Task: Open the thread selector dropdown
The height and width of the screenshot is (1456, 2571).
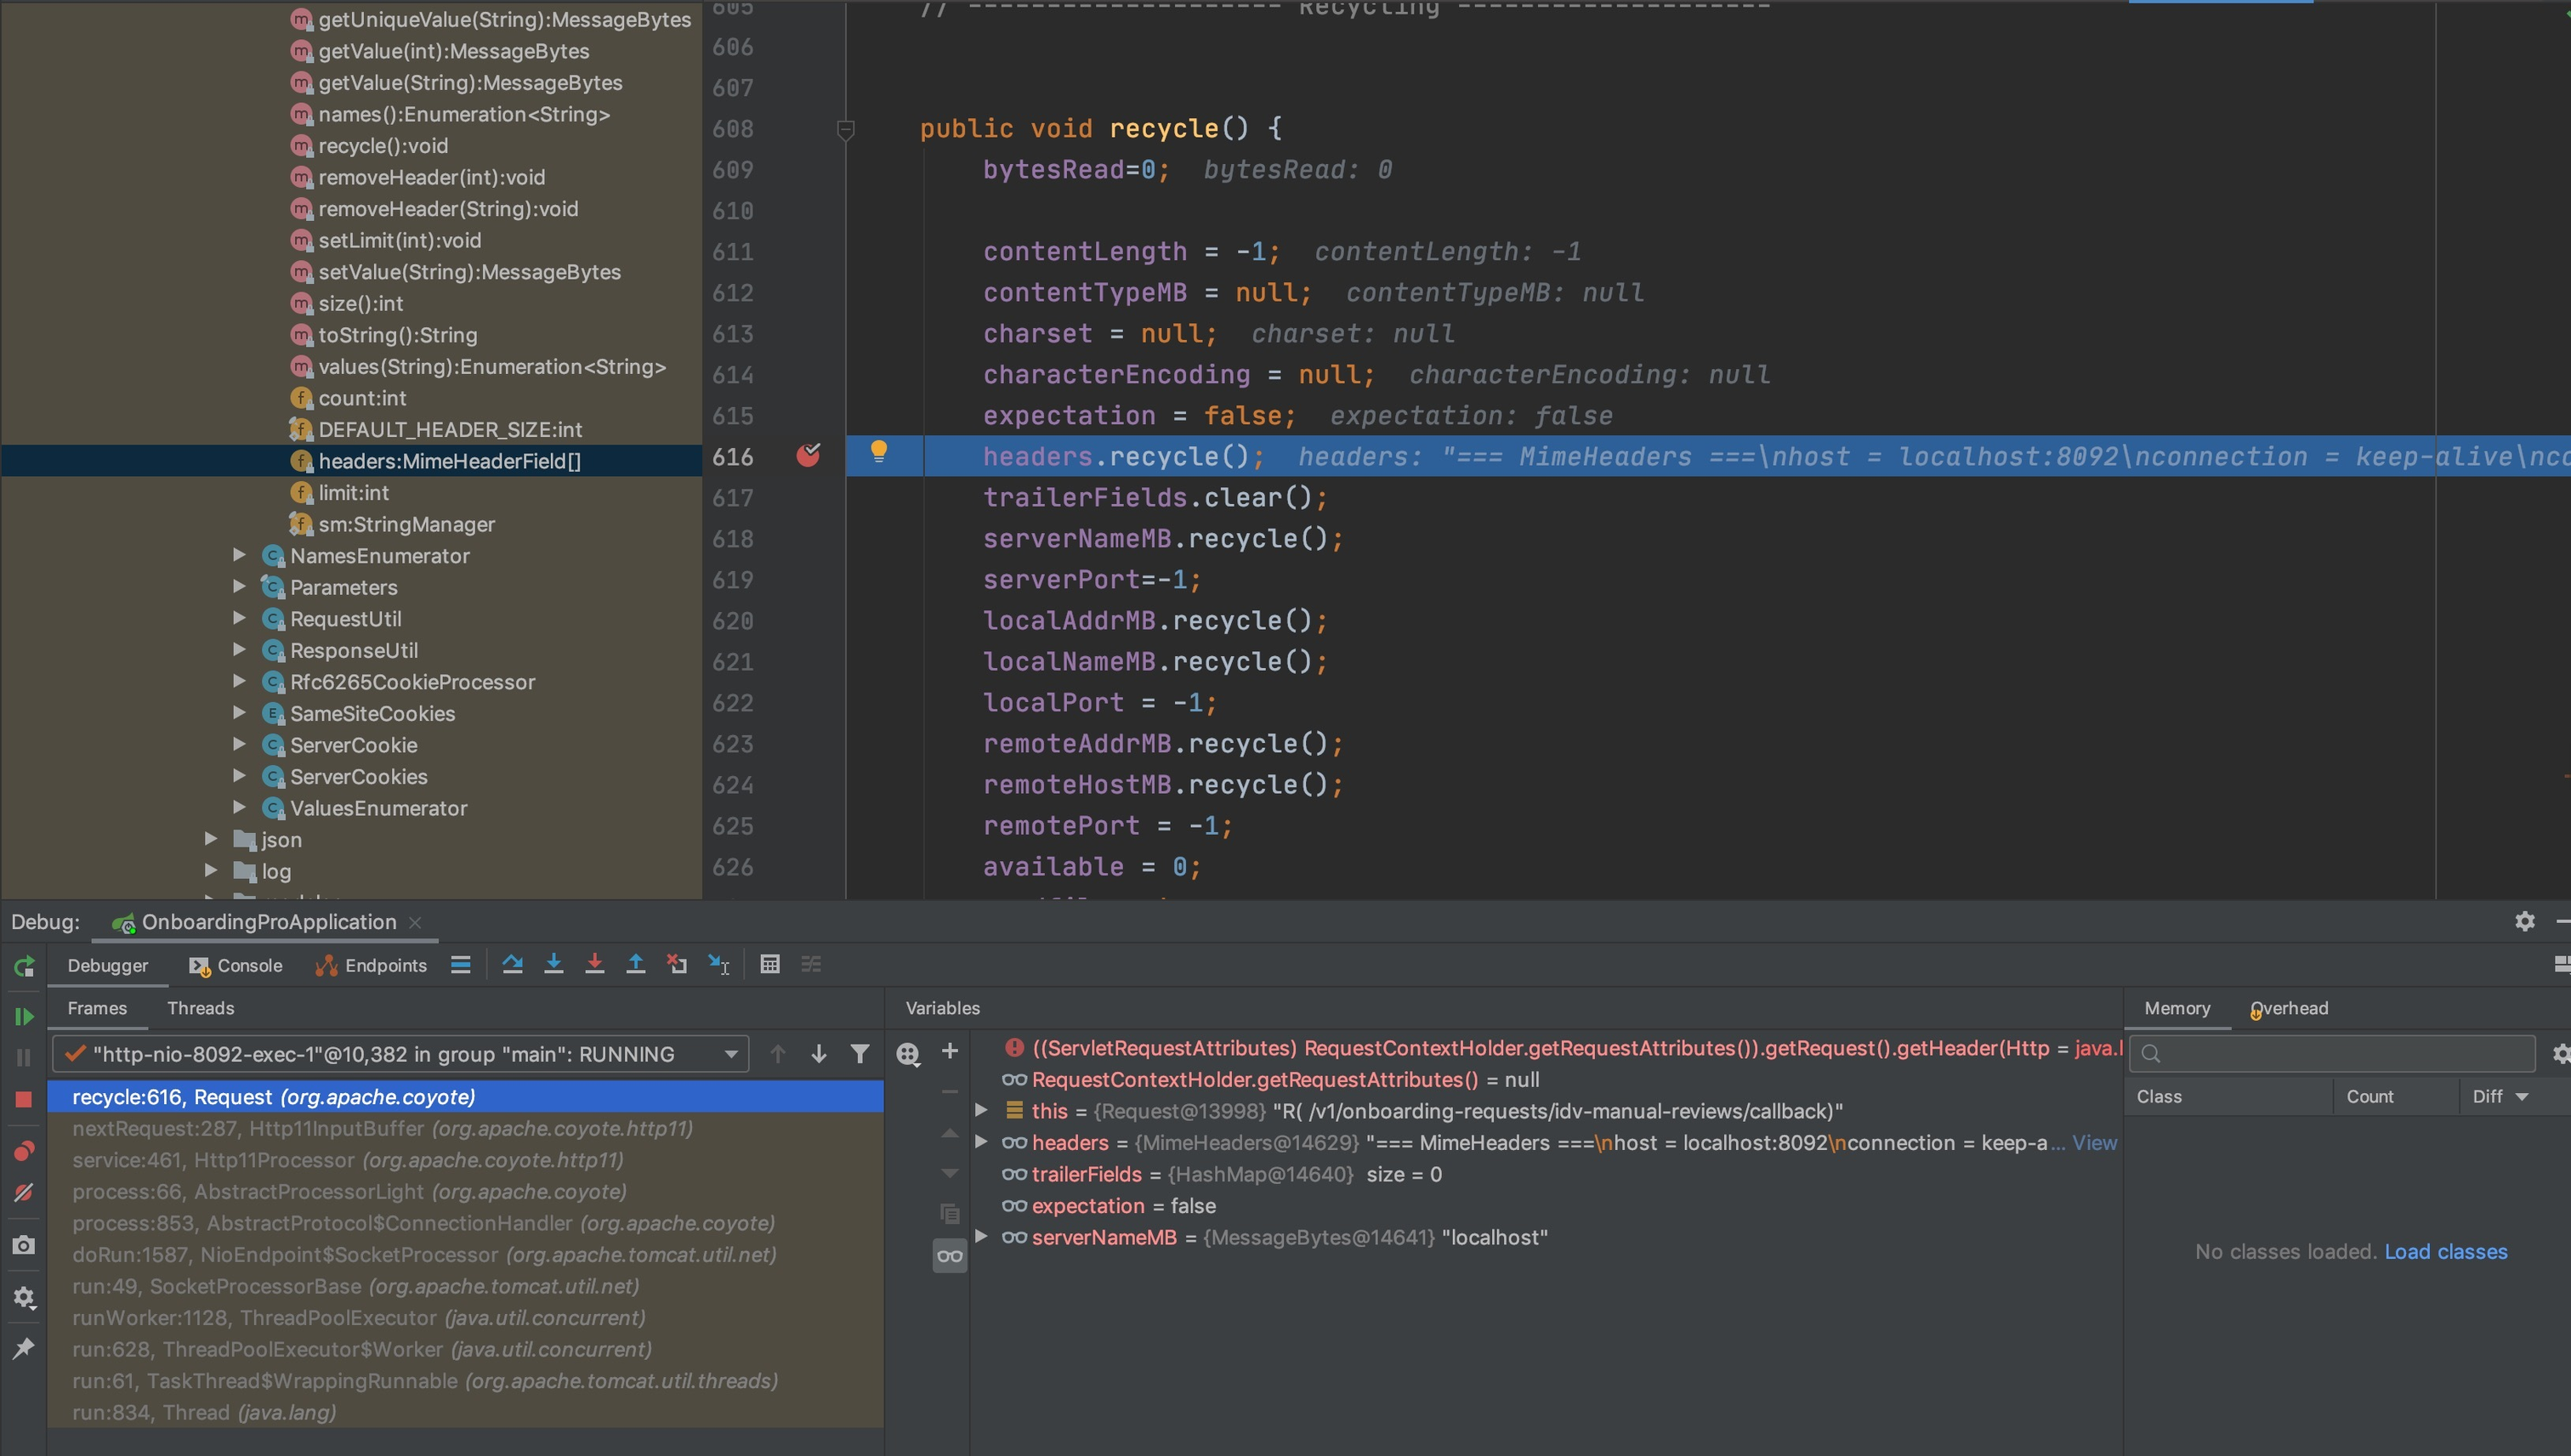Action: point(731,1054)
